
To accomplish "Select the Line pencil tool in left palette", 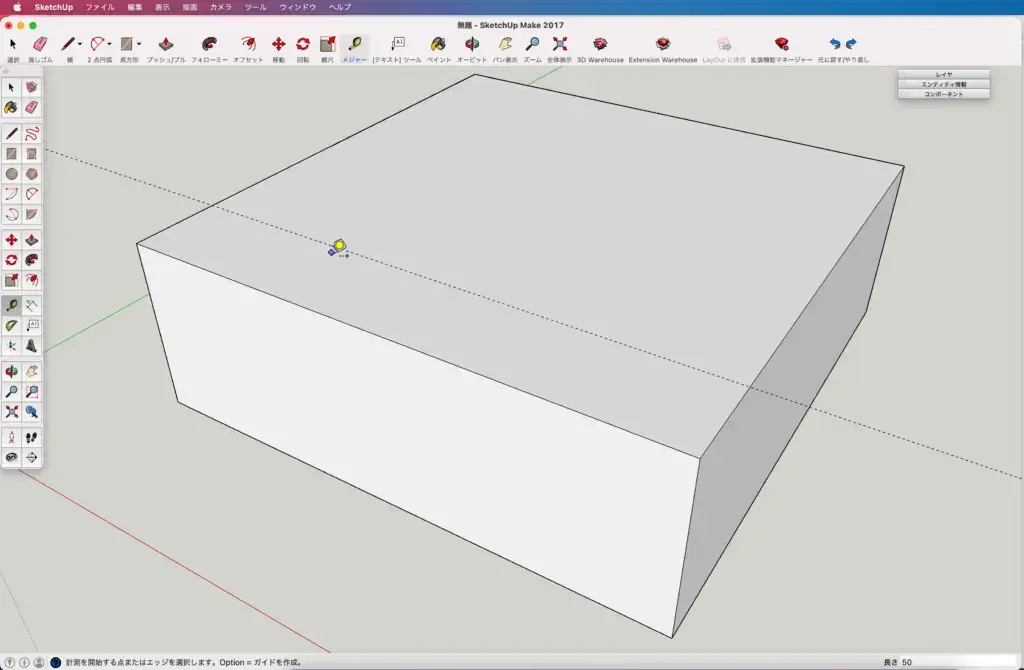I will (x=11, y=134).
